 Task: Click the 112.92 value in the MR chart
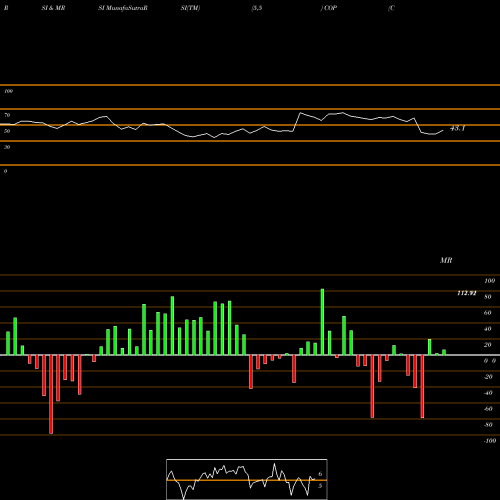coord(467,293)
